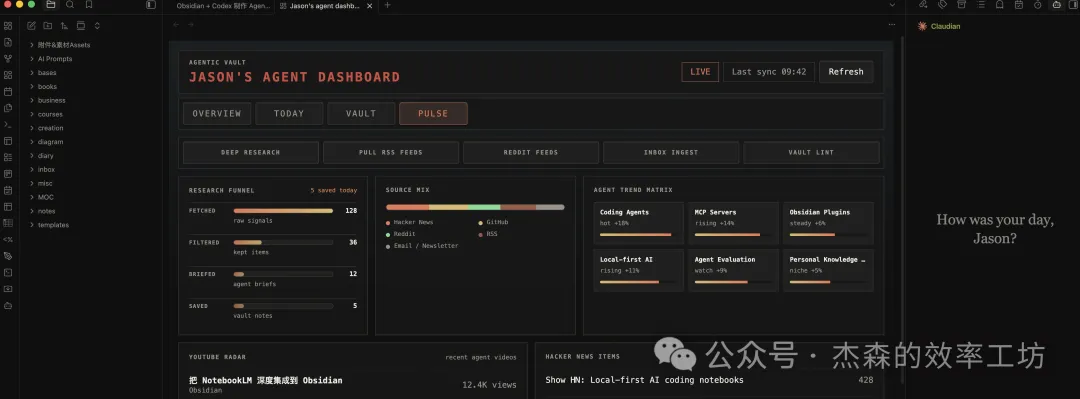Image resolution: width=1080 pixels, height=399 pixels.
Task: Switch to Obsidian + Codex tab
Action: pos(223,6)
